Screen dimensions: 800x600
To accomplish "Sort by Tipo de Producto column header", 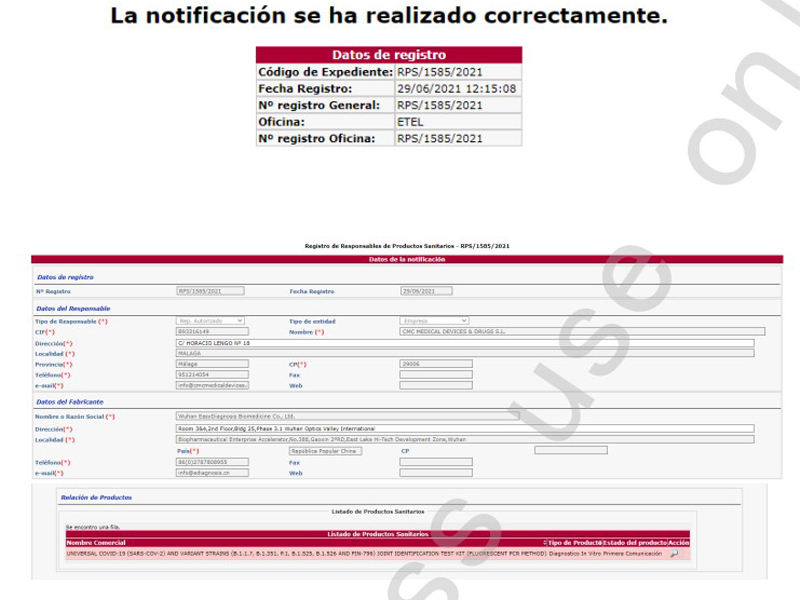I will (x=573, y=542).
